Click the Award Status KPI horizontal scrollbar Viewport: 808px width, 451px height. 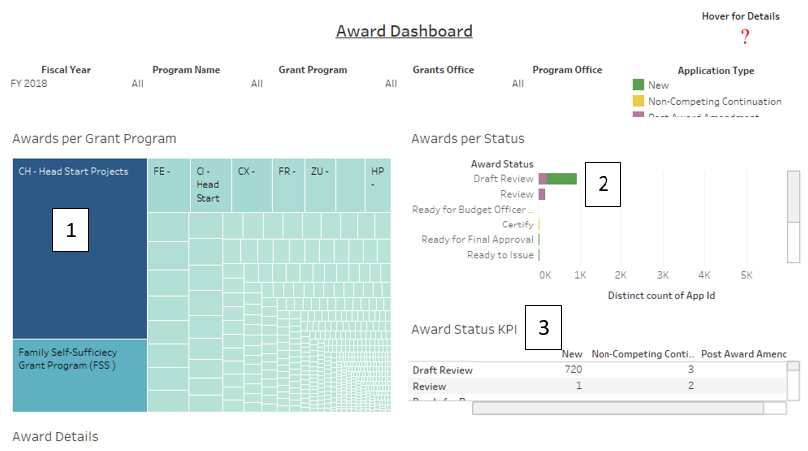[616, 407]
